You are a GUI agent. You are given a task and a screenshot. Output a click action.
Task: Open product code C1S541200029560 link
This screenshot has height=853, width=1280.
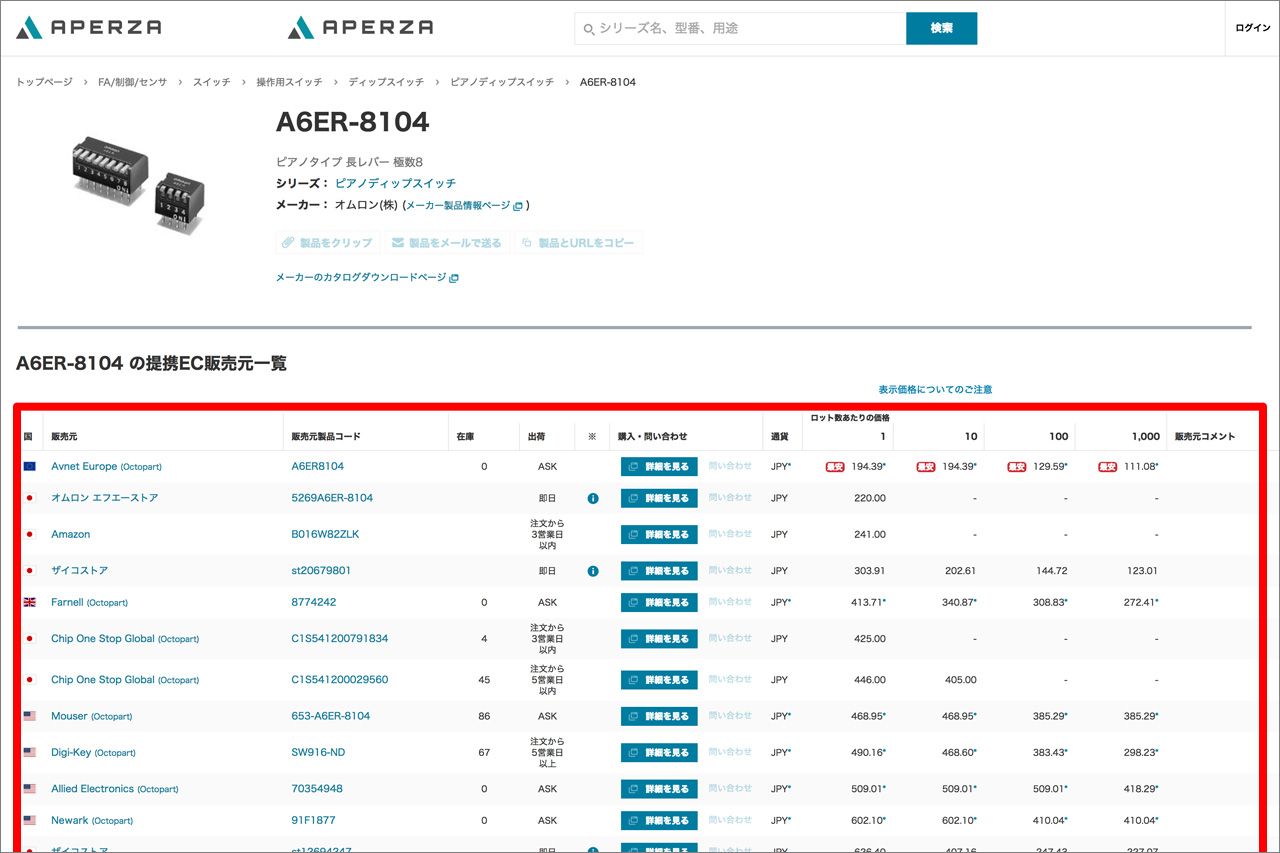[340, 679]
